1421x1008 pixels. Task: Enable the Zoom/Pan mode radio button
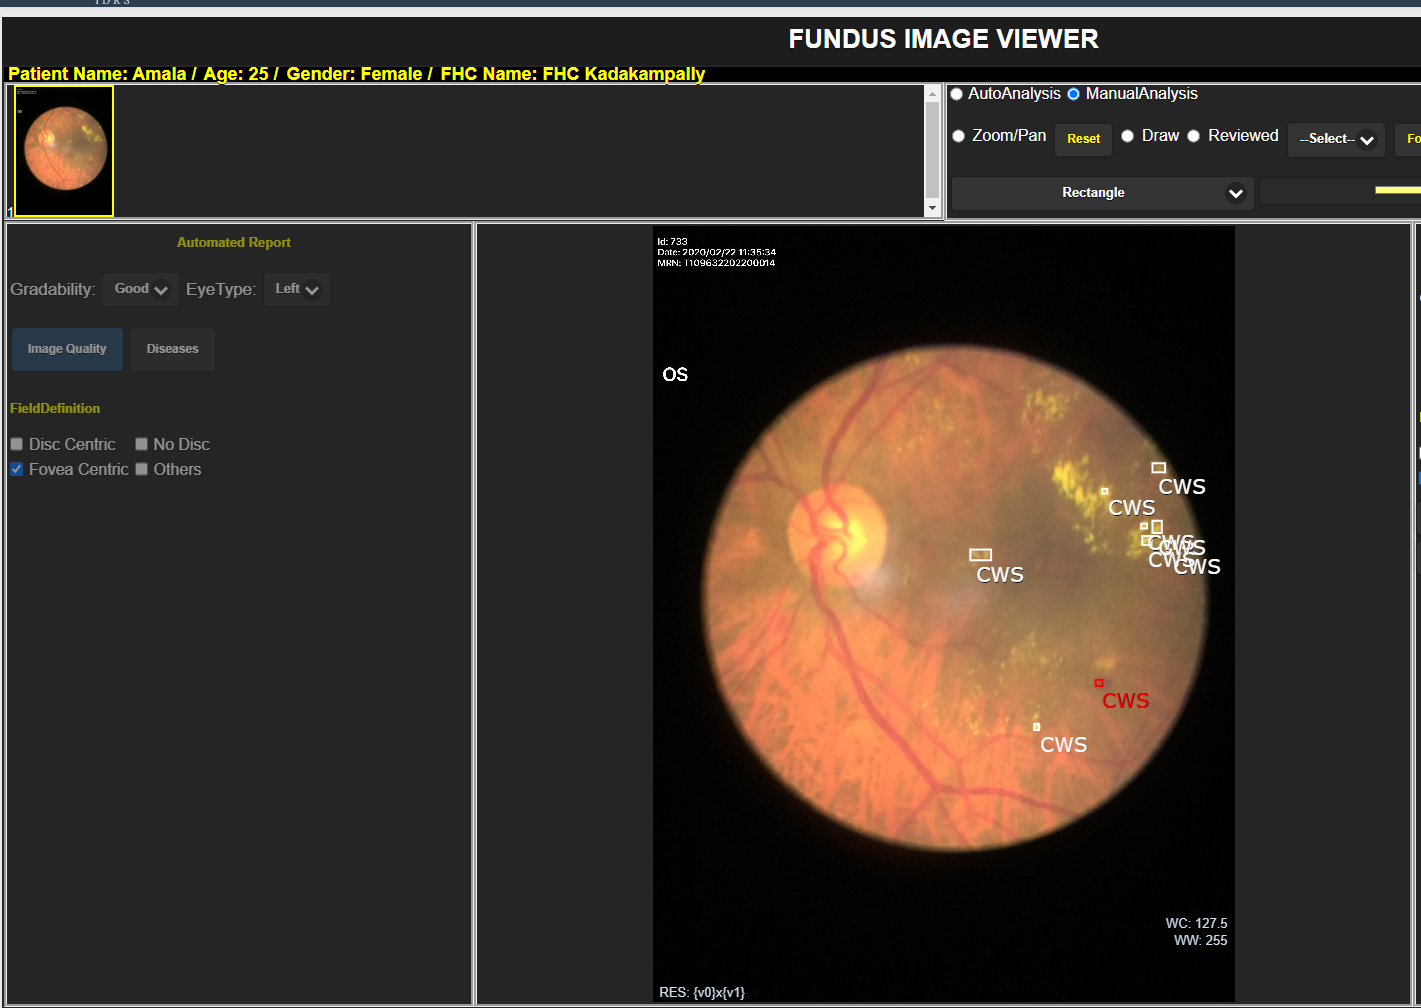click(959, 136)
